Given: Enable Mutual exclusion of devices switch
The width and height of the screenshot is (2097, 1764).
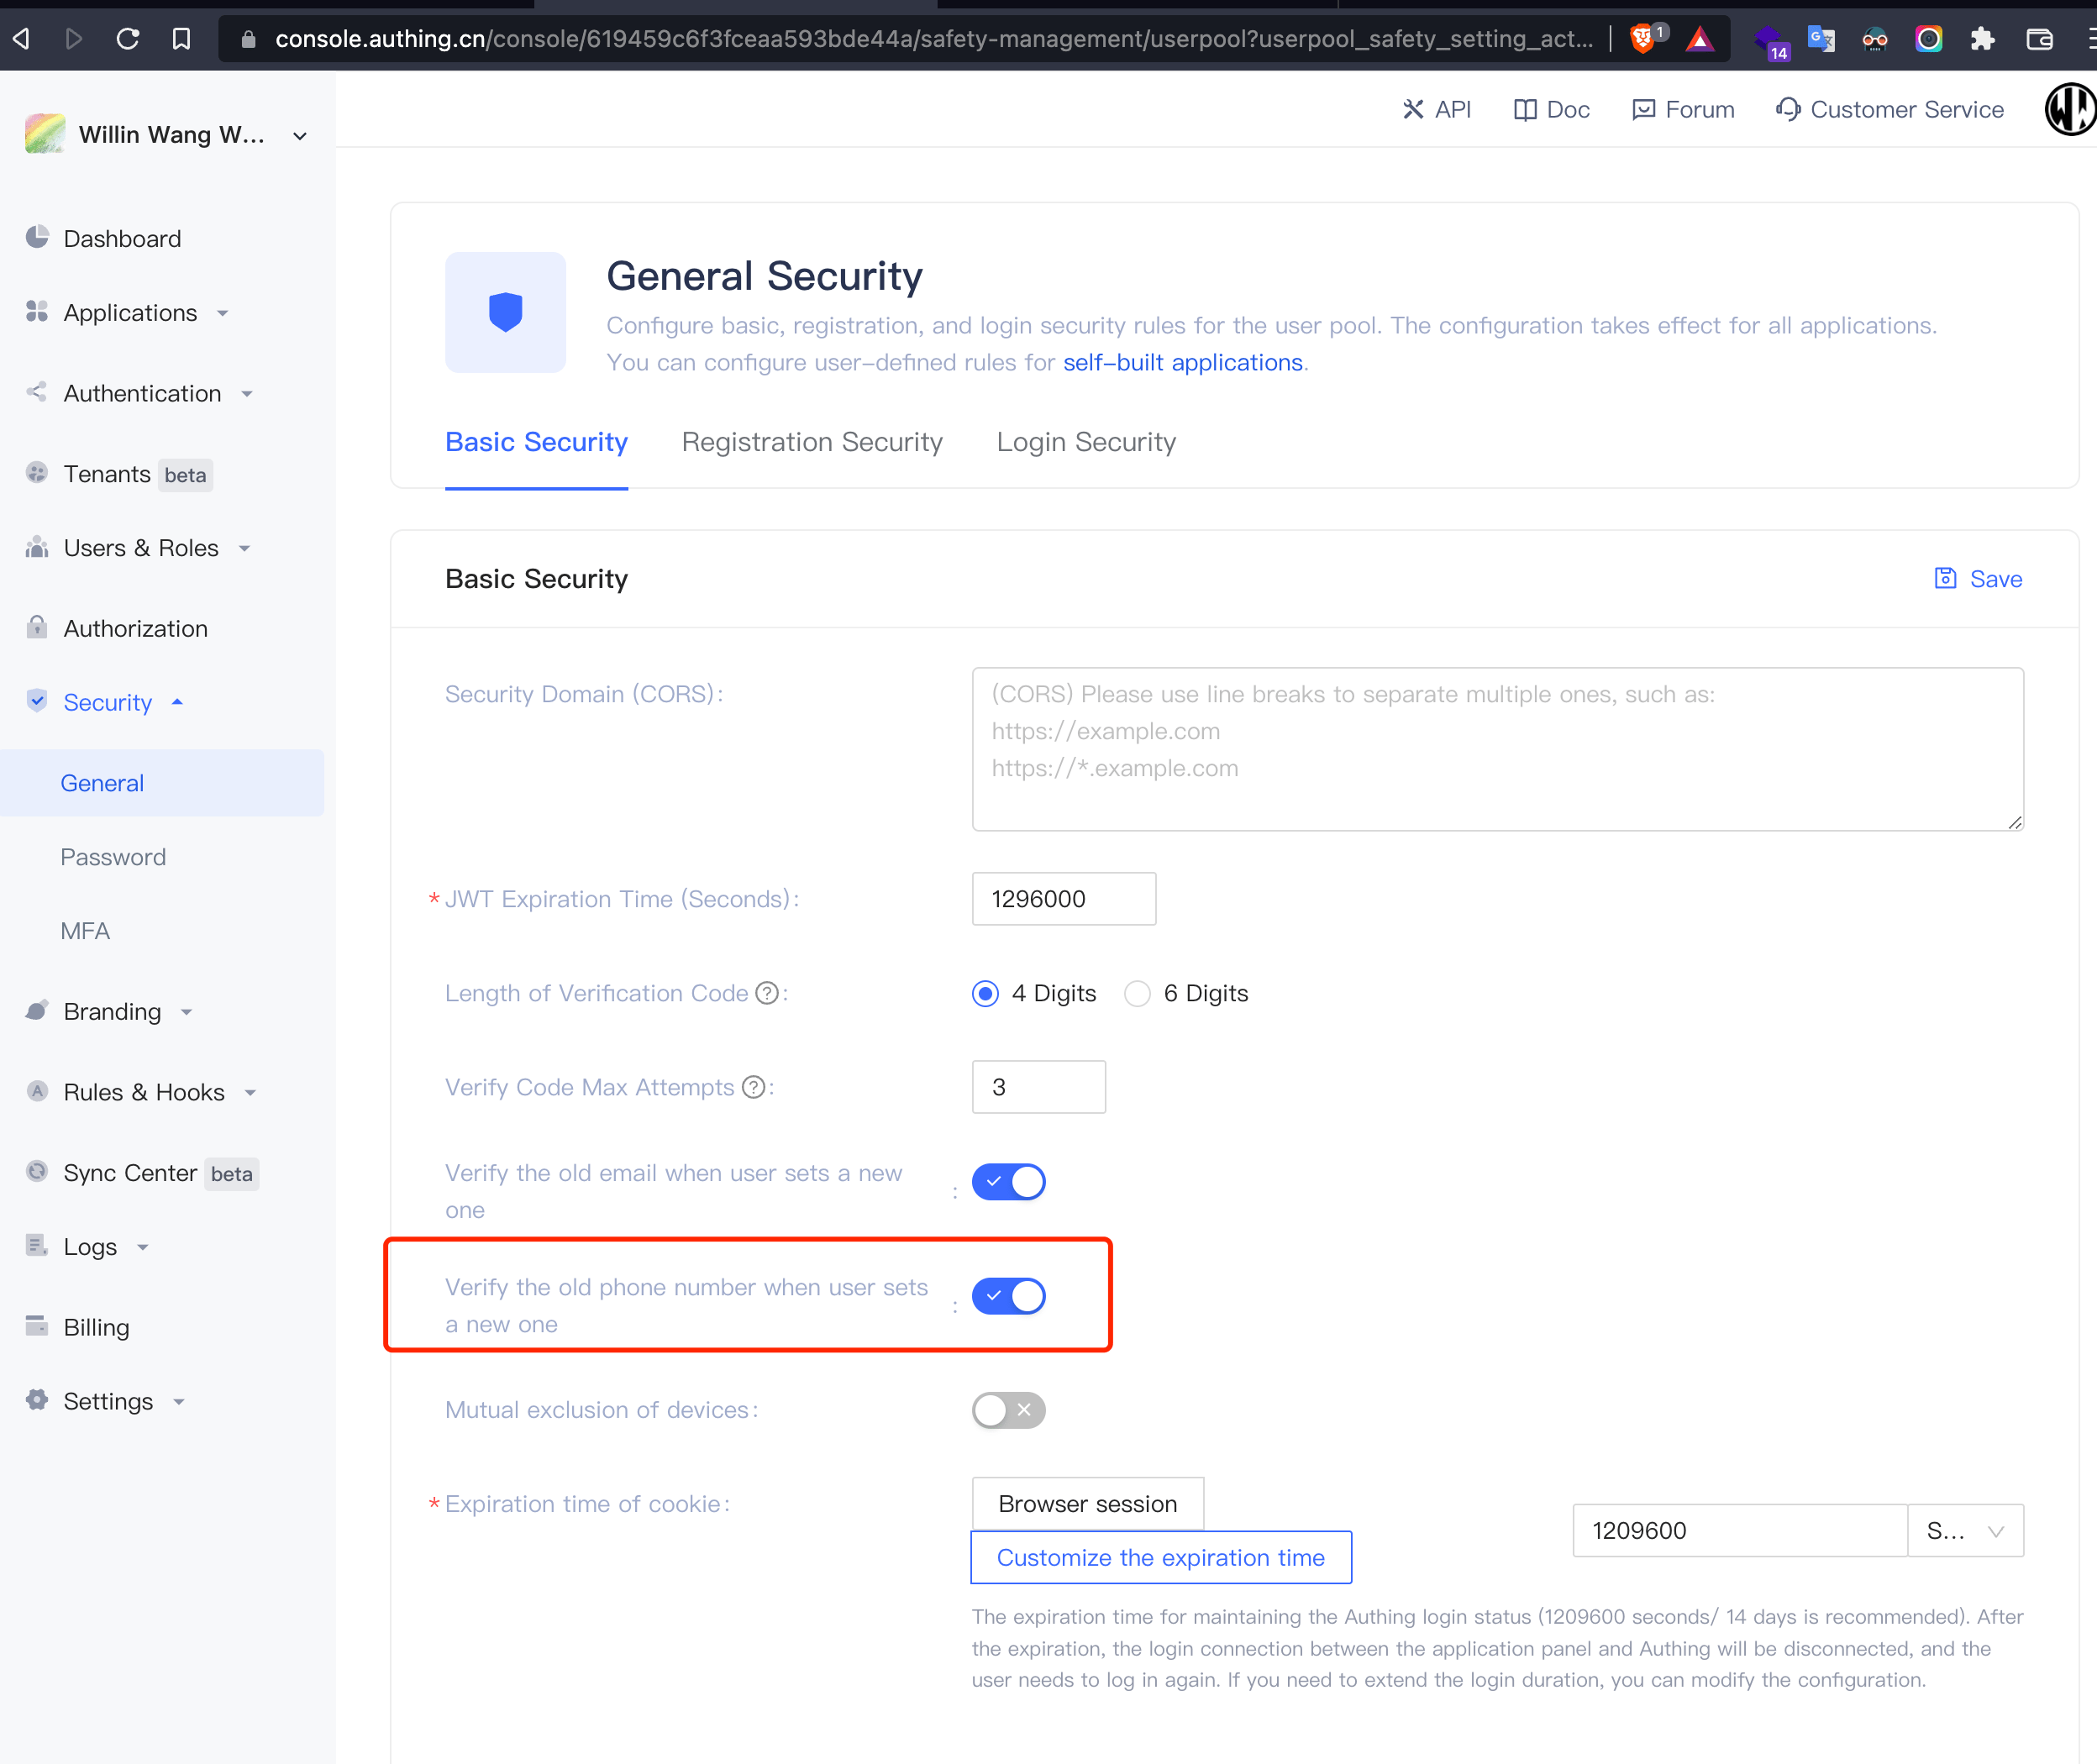Looking at the screenshot, I should 1008,1410.
